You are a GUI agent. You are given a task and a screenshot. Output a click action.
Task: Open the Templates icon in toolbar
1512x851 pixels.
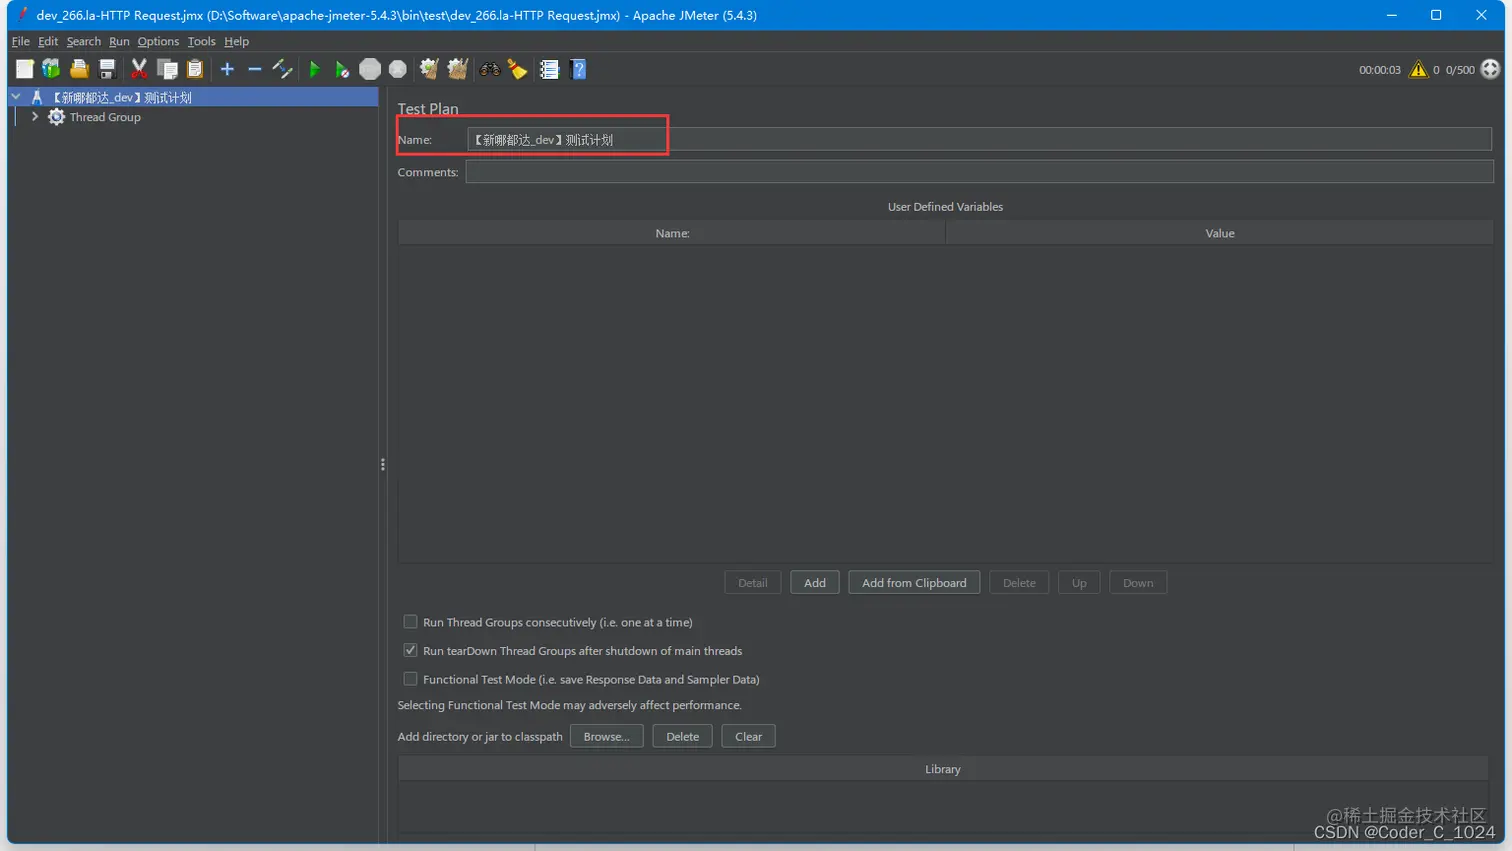click(51, 69)
